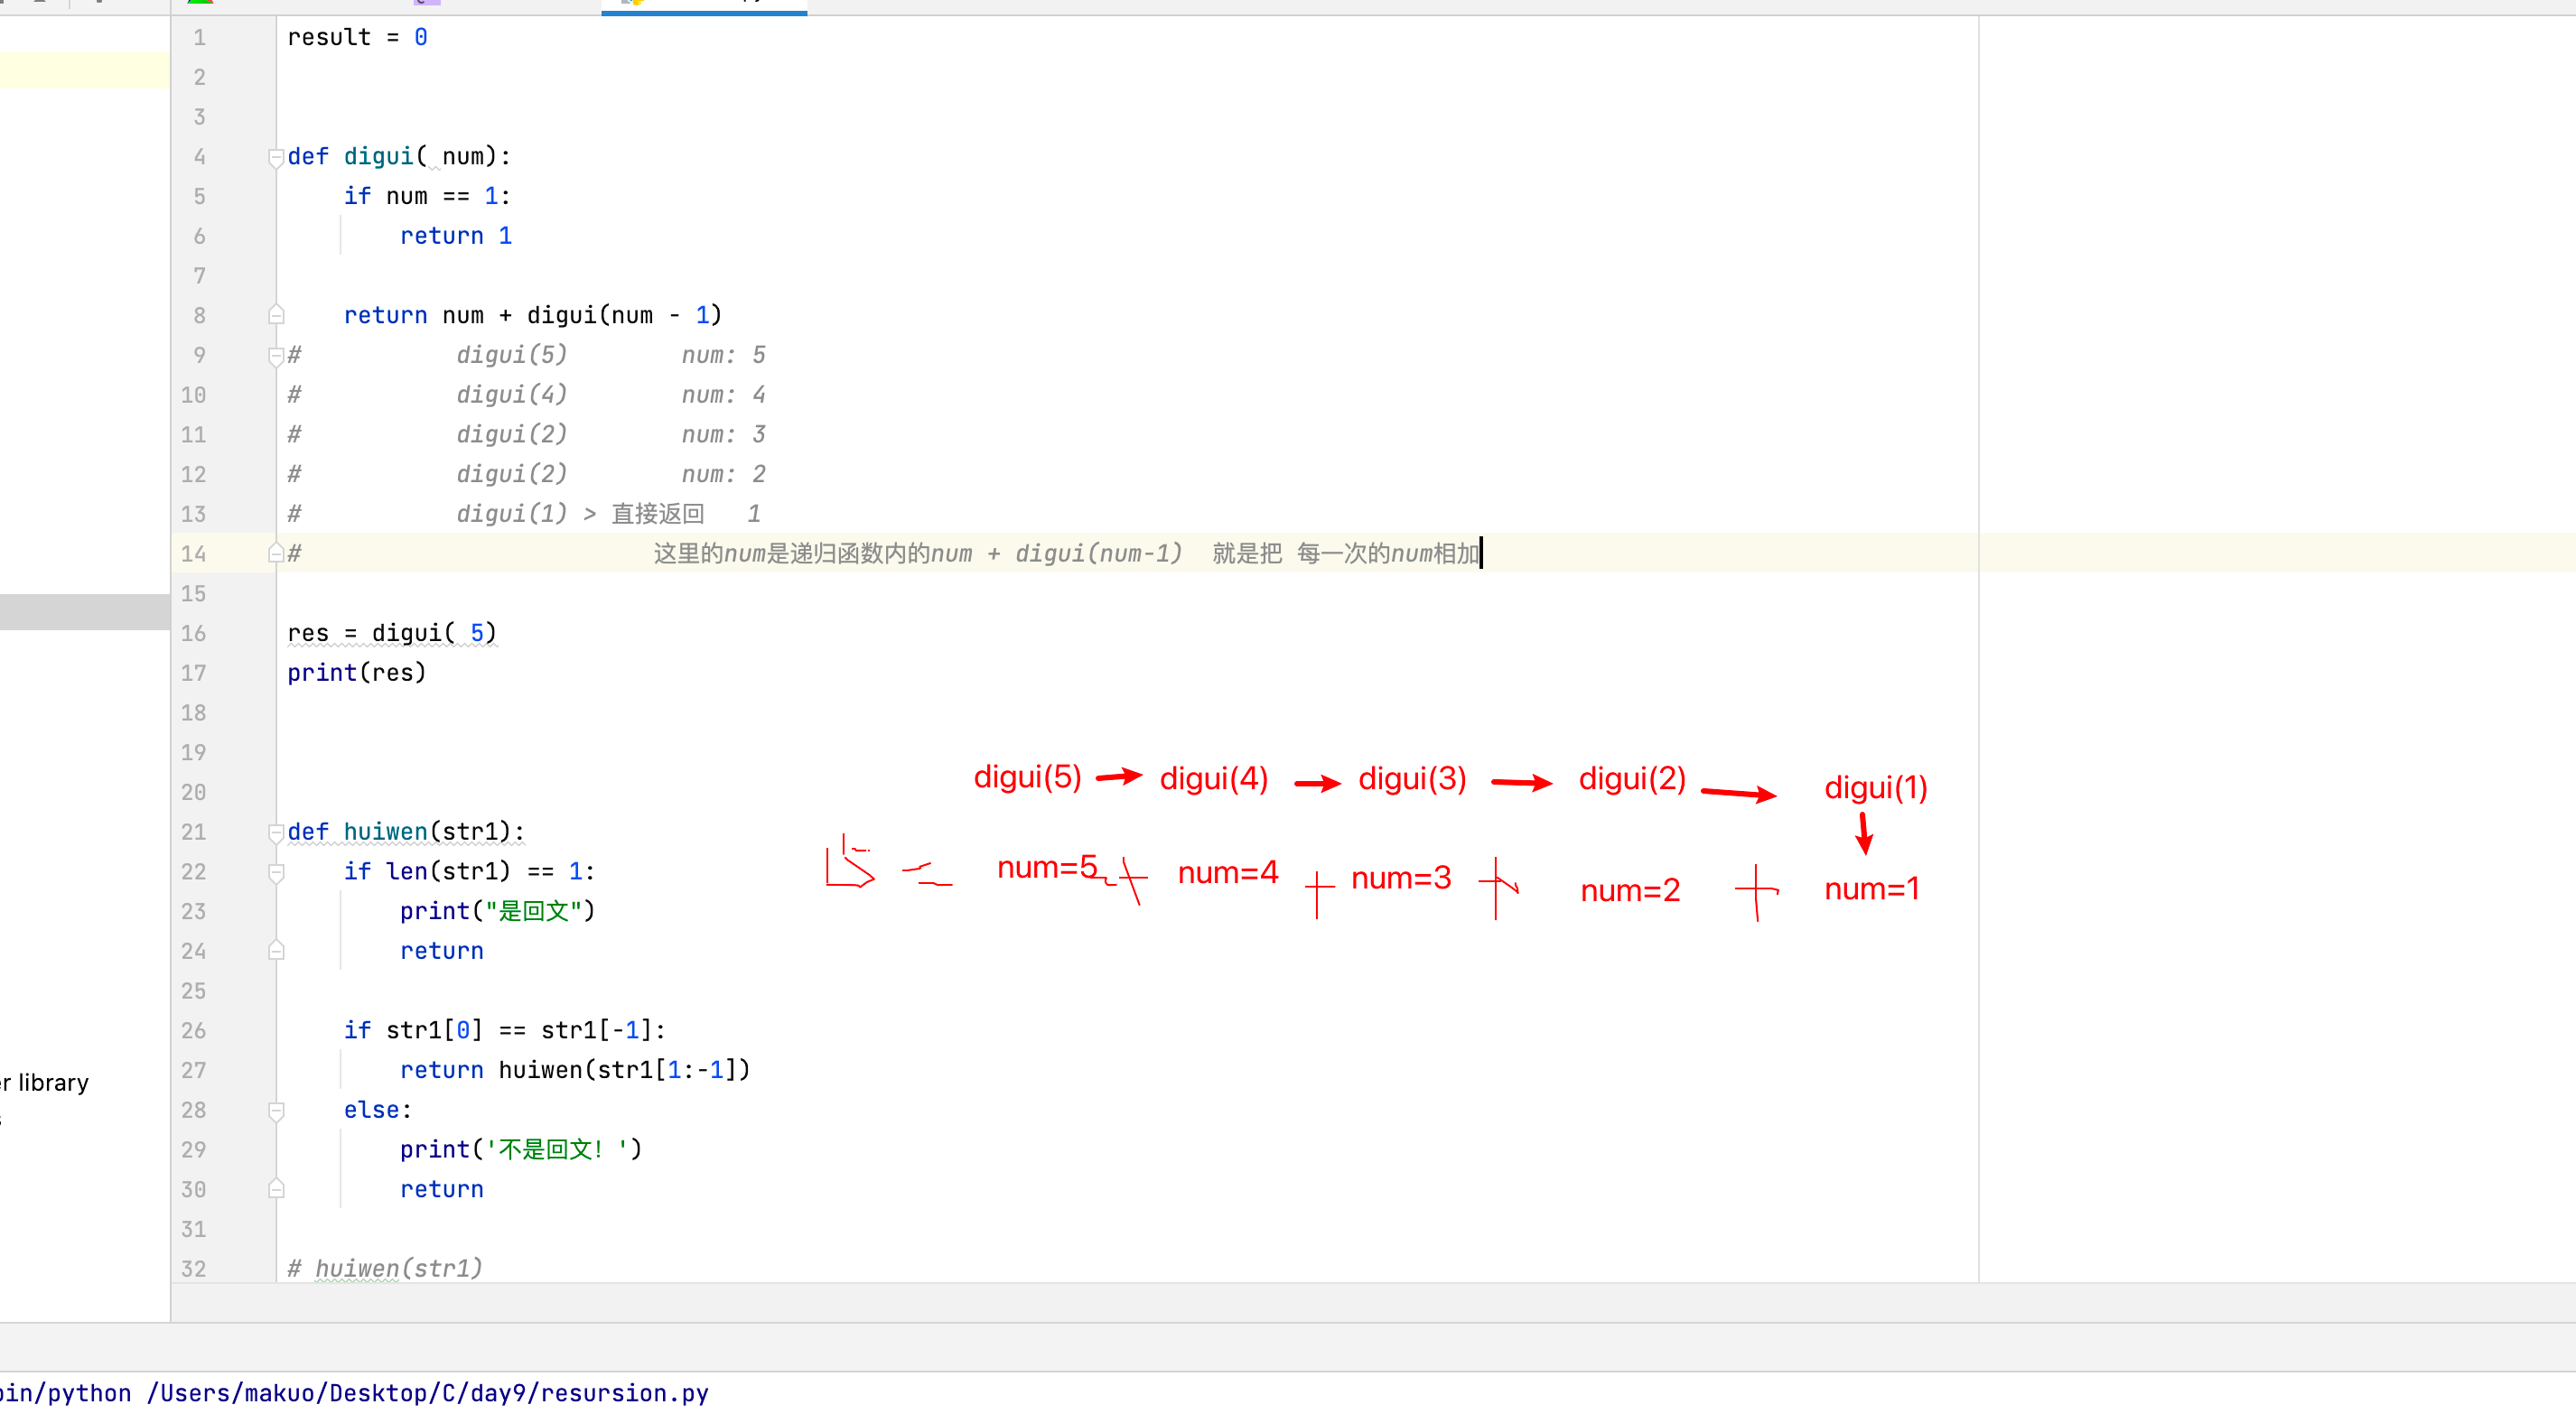Fold the comment block starting at line 9
The width and height of the screenshot is (2576, 1423).
click(x=276, y=355)
